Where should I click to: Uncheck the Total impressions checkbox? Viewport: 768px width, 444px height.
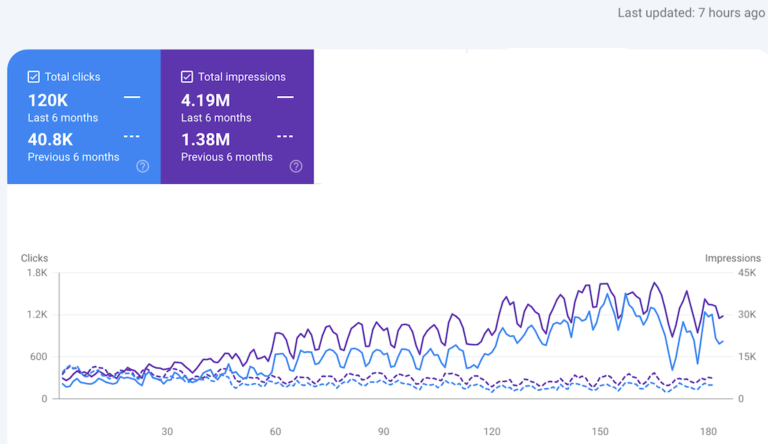[x=187, y=77]
